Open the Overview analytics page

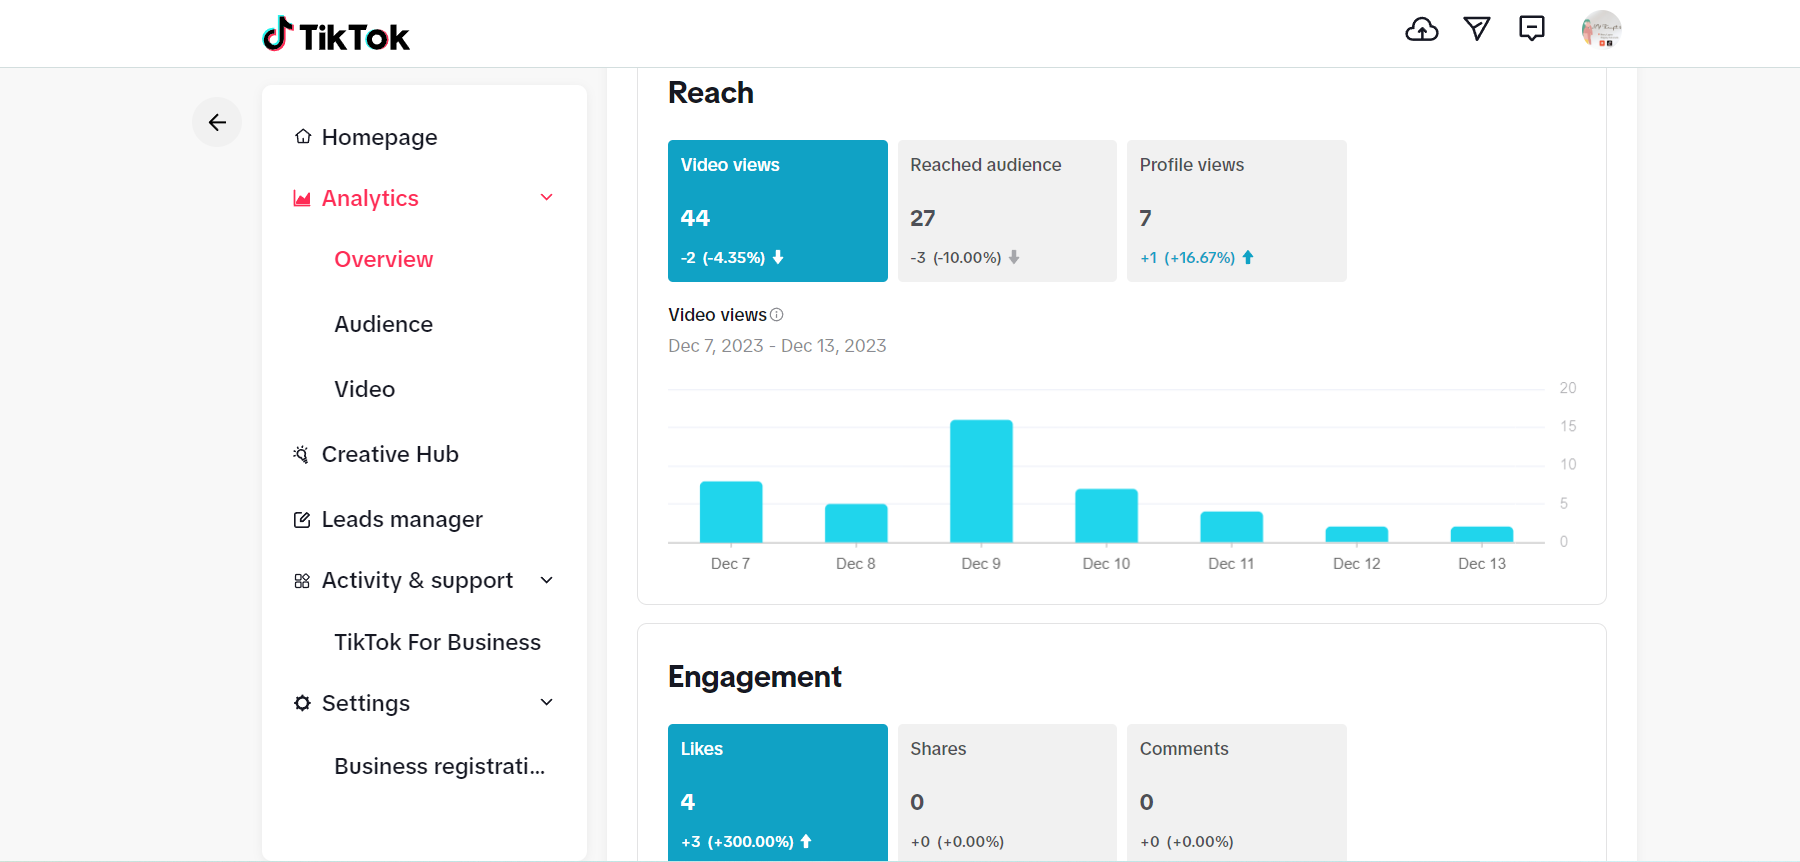(x=384, y=259)
